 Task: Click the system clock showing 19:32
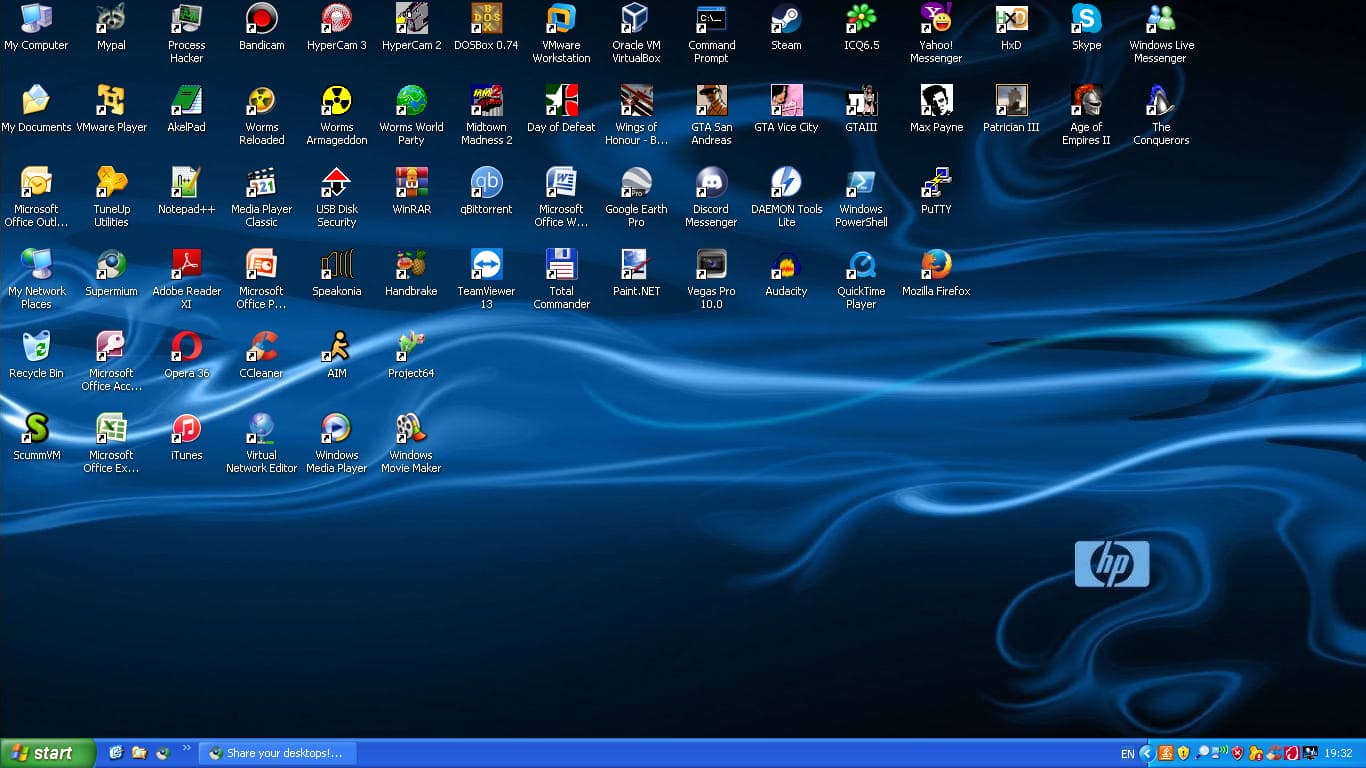[1338, 753]
